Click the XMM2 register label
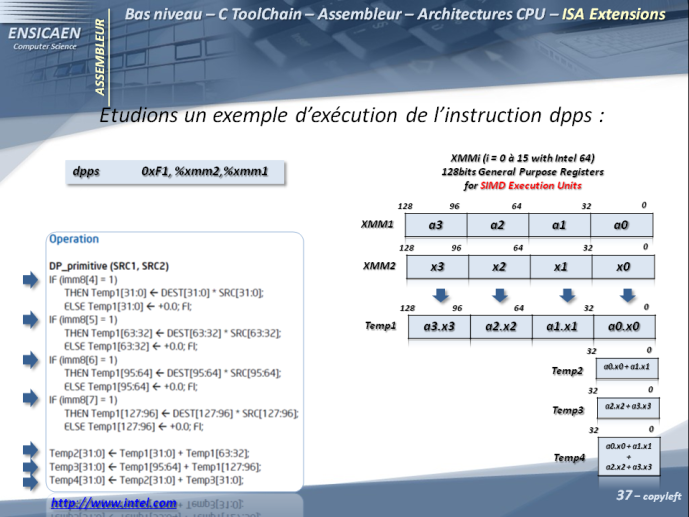This screenshot has height=517, width=689. [379, 266]
